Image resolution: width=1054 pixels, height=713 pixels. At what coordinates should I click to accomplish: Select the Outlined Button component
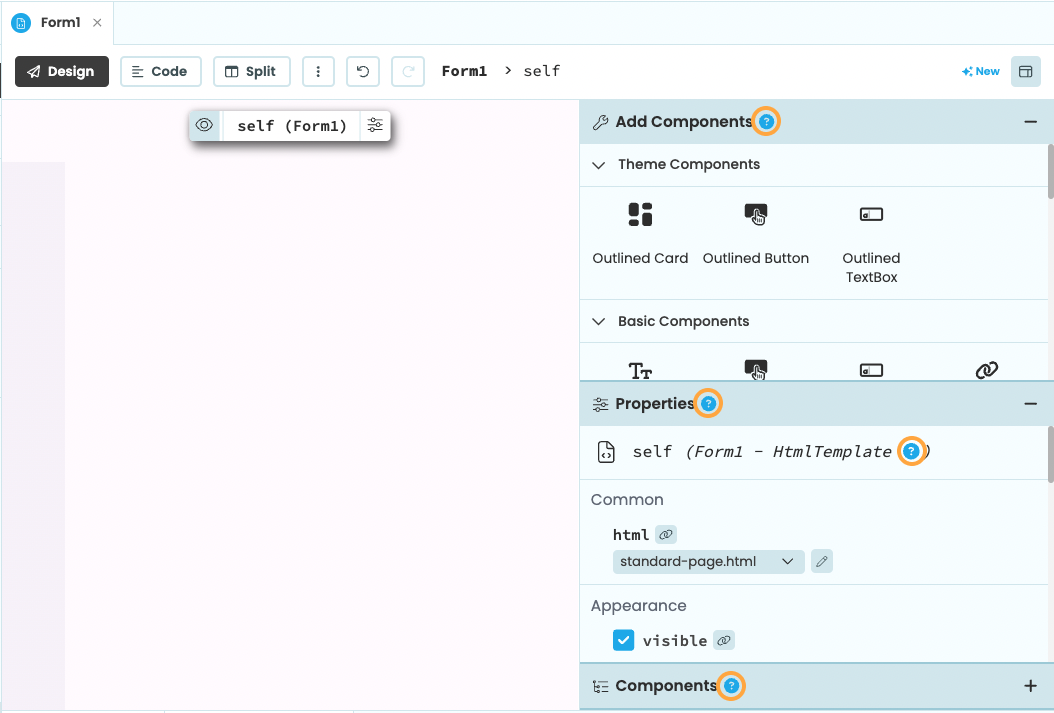point(756,214)
